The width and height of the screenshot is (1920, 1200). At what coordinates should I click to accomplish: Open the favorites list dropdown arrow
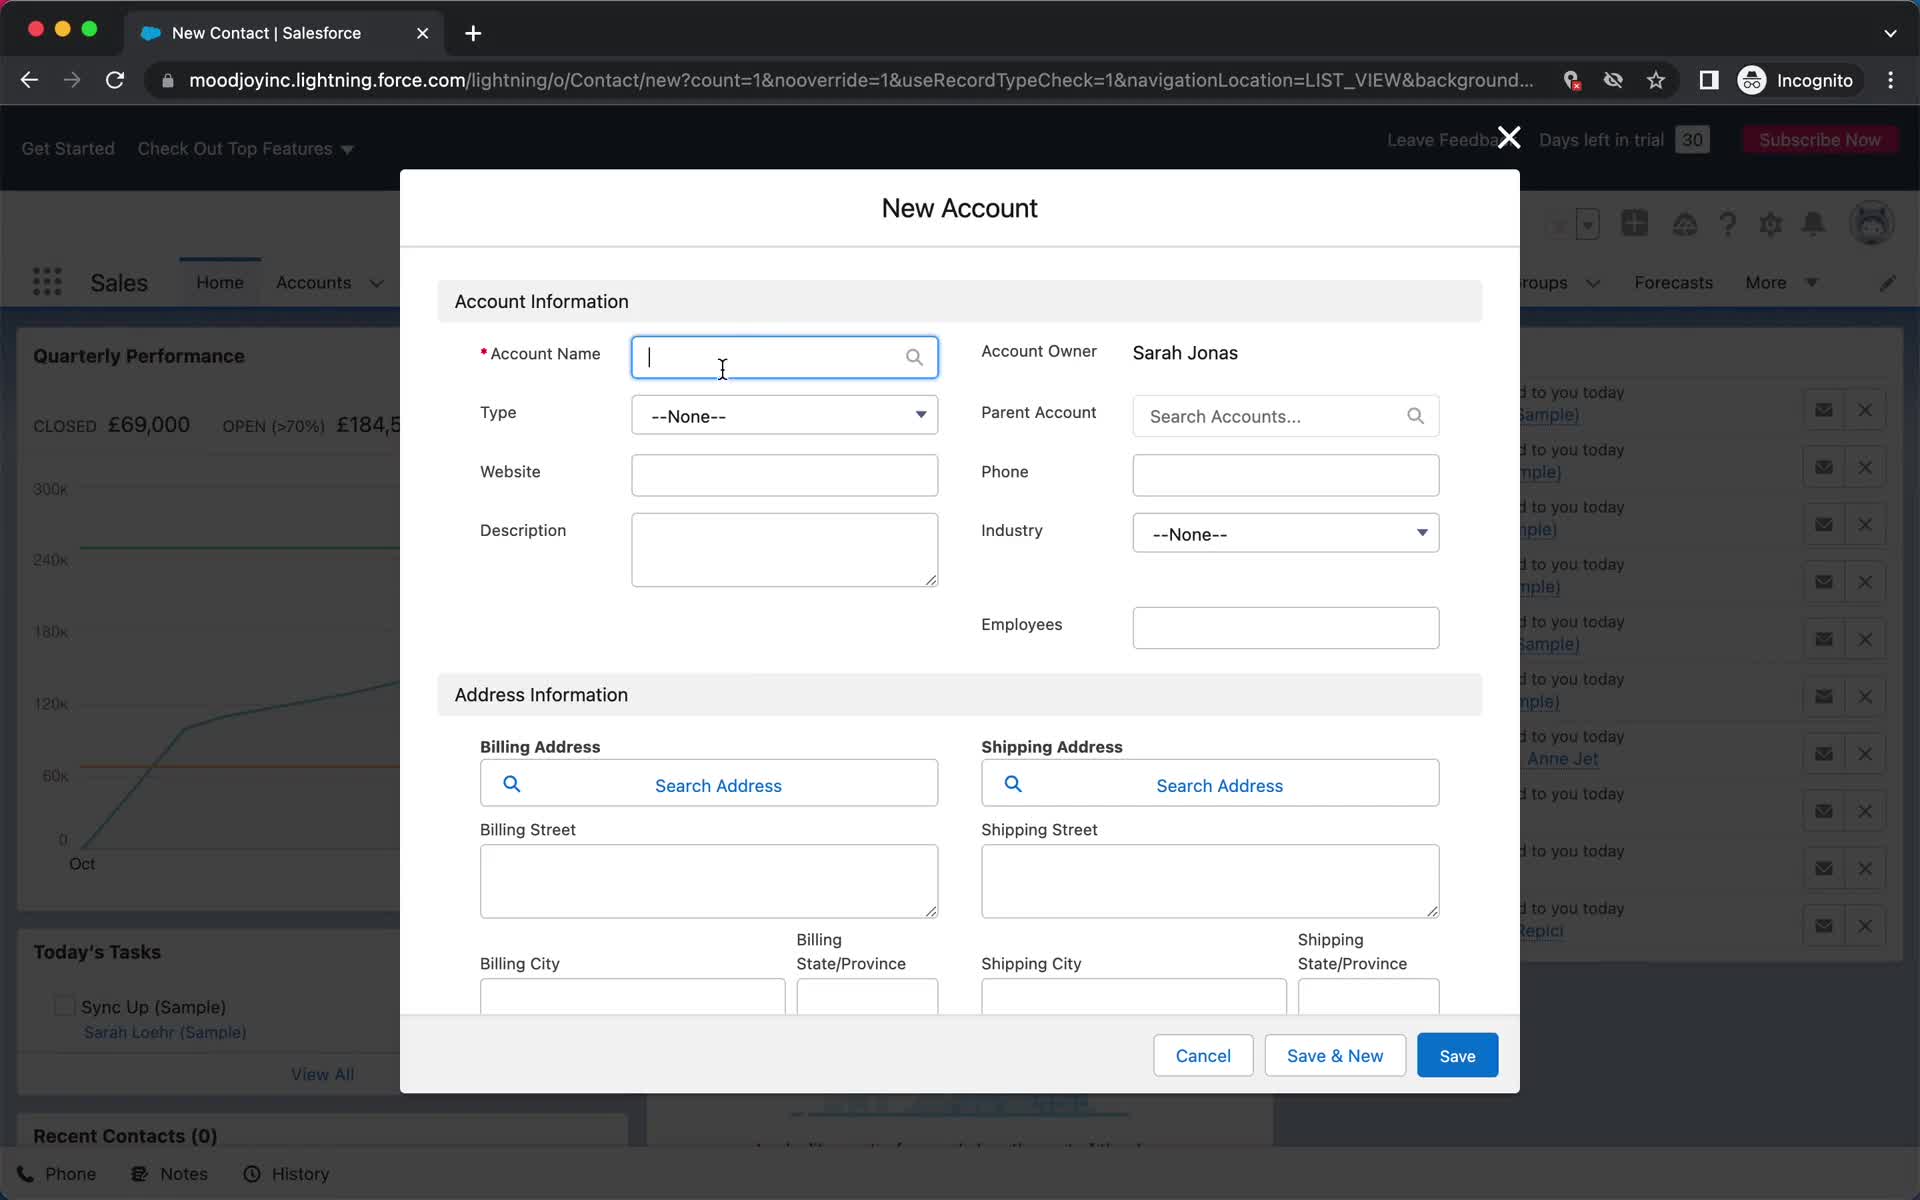[1588, 224]
